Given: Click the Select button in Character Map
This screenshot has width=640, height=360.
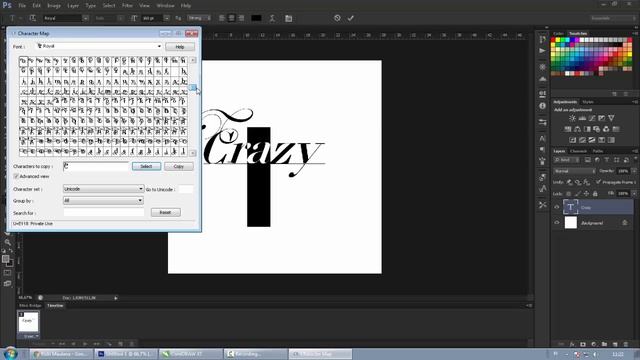Looking at the screenshot, I should click(146, 166).
